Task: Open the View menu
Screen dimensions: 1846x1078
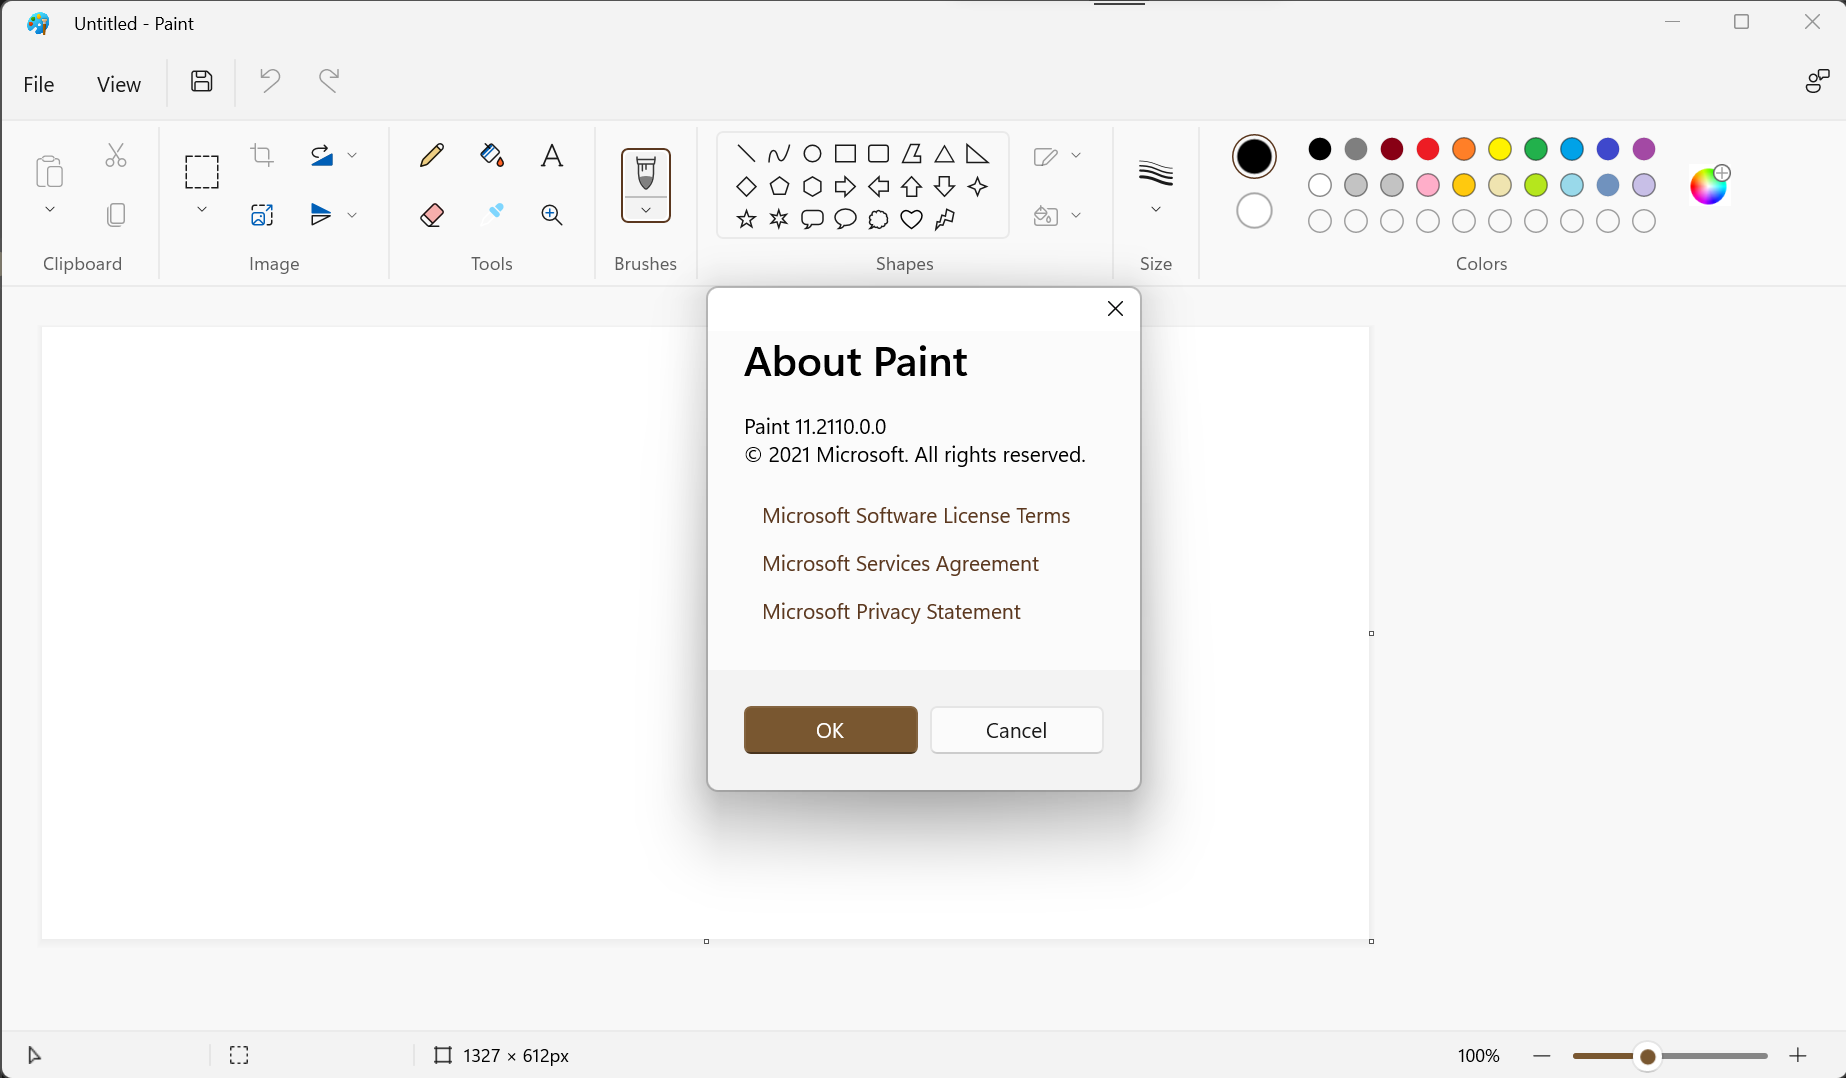Action: [x=119, y=85]
